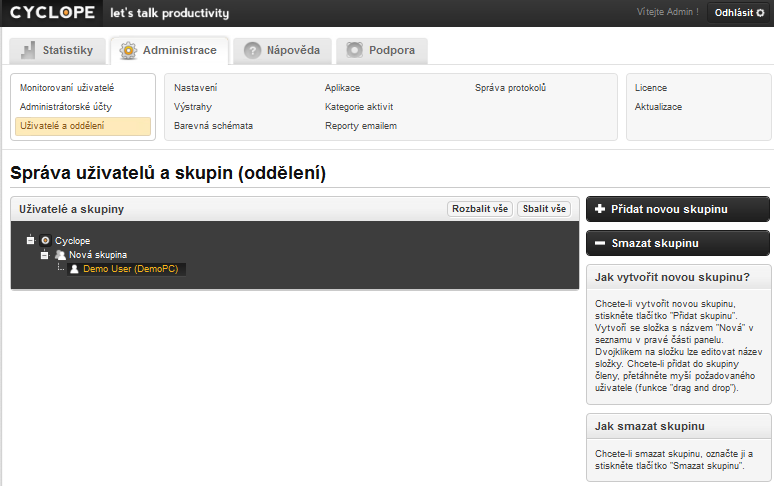Open Administrátorské účty

point(66,107)
